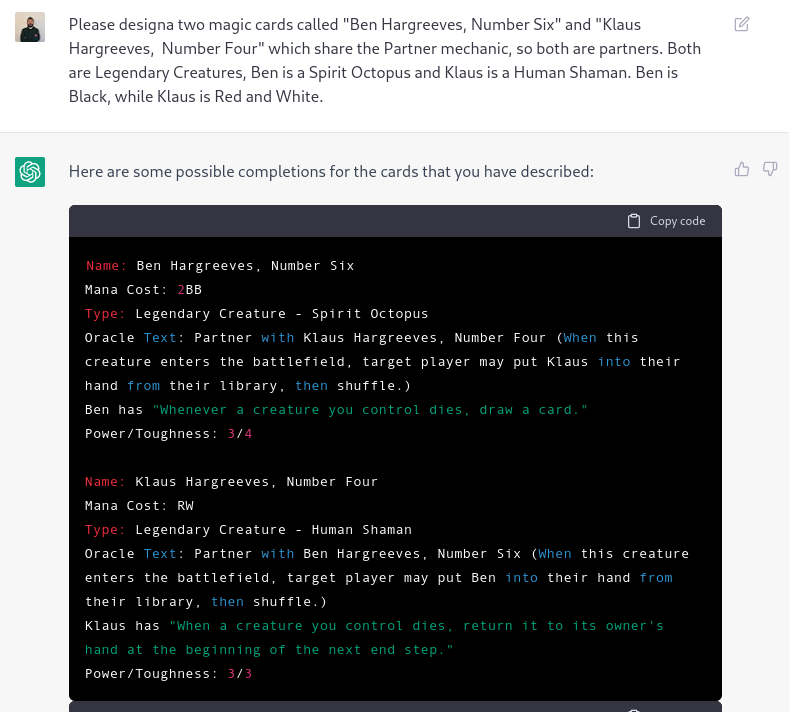
Task: Click the ChatGPT logo avatar
Action: [x=30, y=172]
